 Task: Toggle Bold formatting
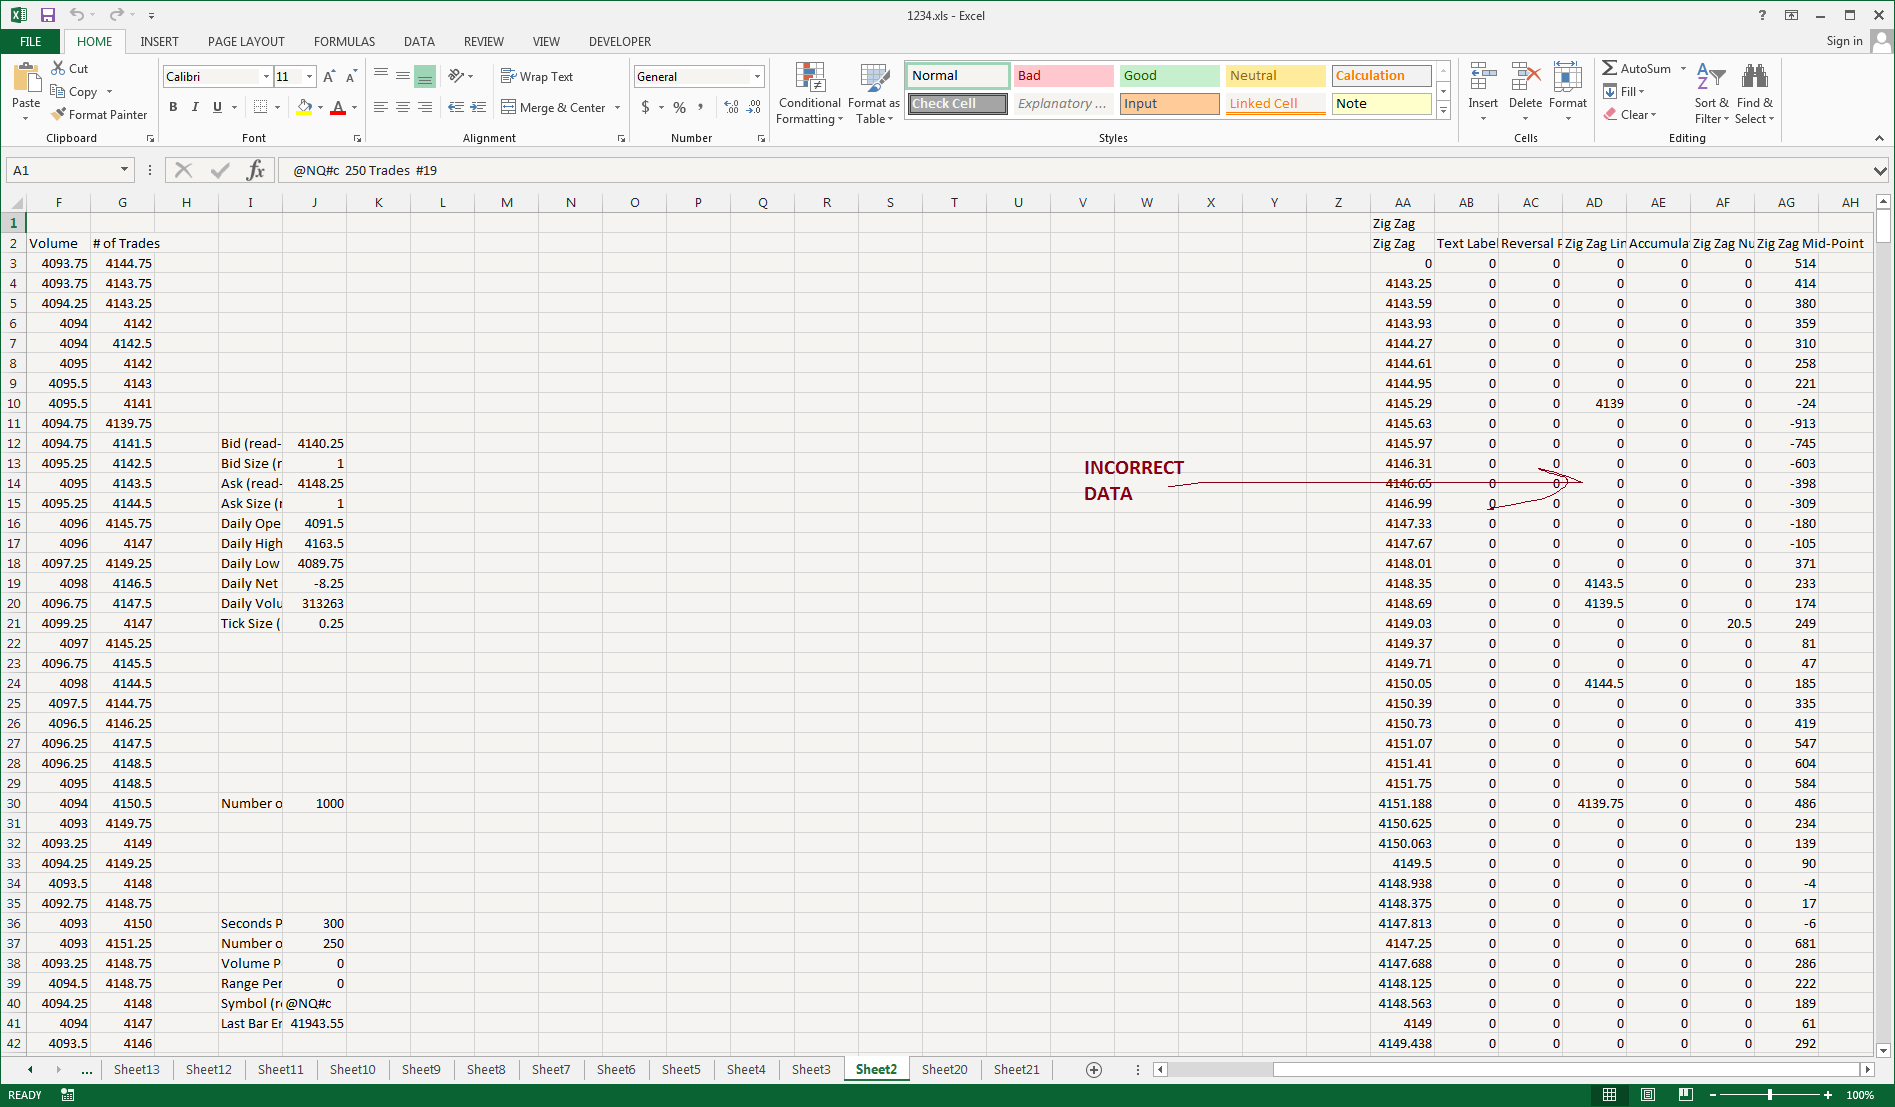coord(173,107)
